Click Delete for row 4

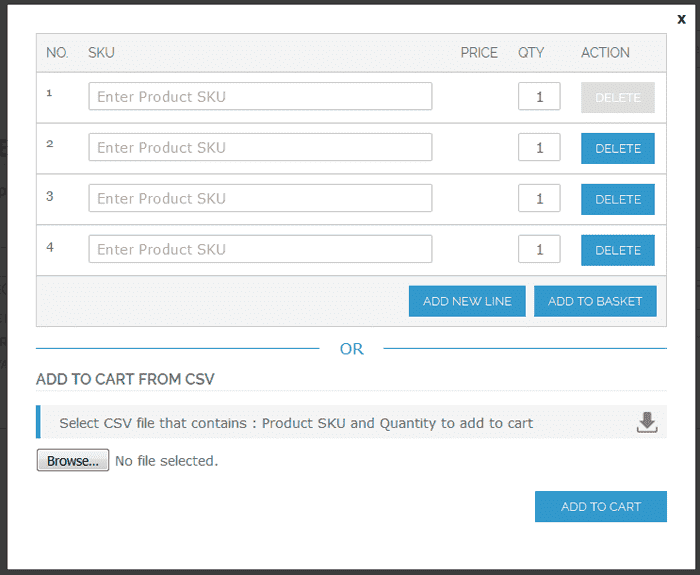coord(617,250)
